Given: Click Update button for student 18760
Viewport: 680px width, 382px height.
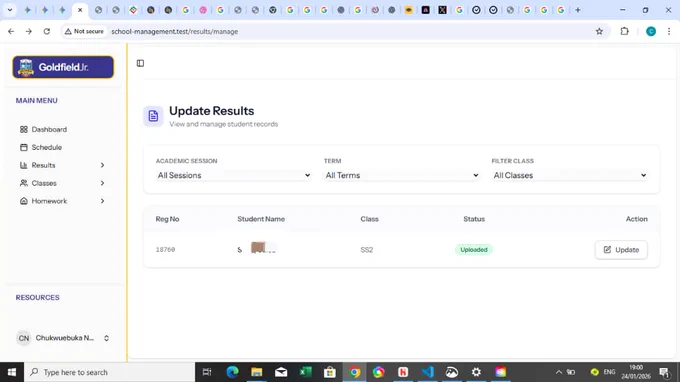Looking at the screenshot, I should coord(621,250).
